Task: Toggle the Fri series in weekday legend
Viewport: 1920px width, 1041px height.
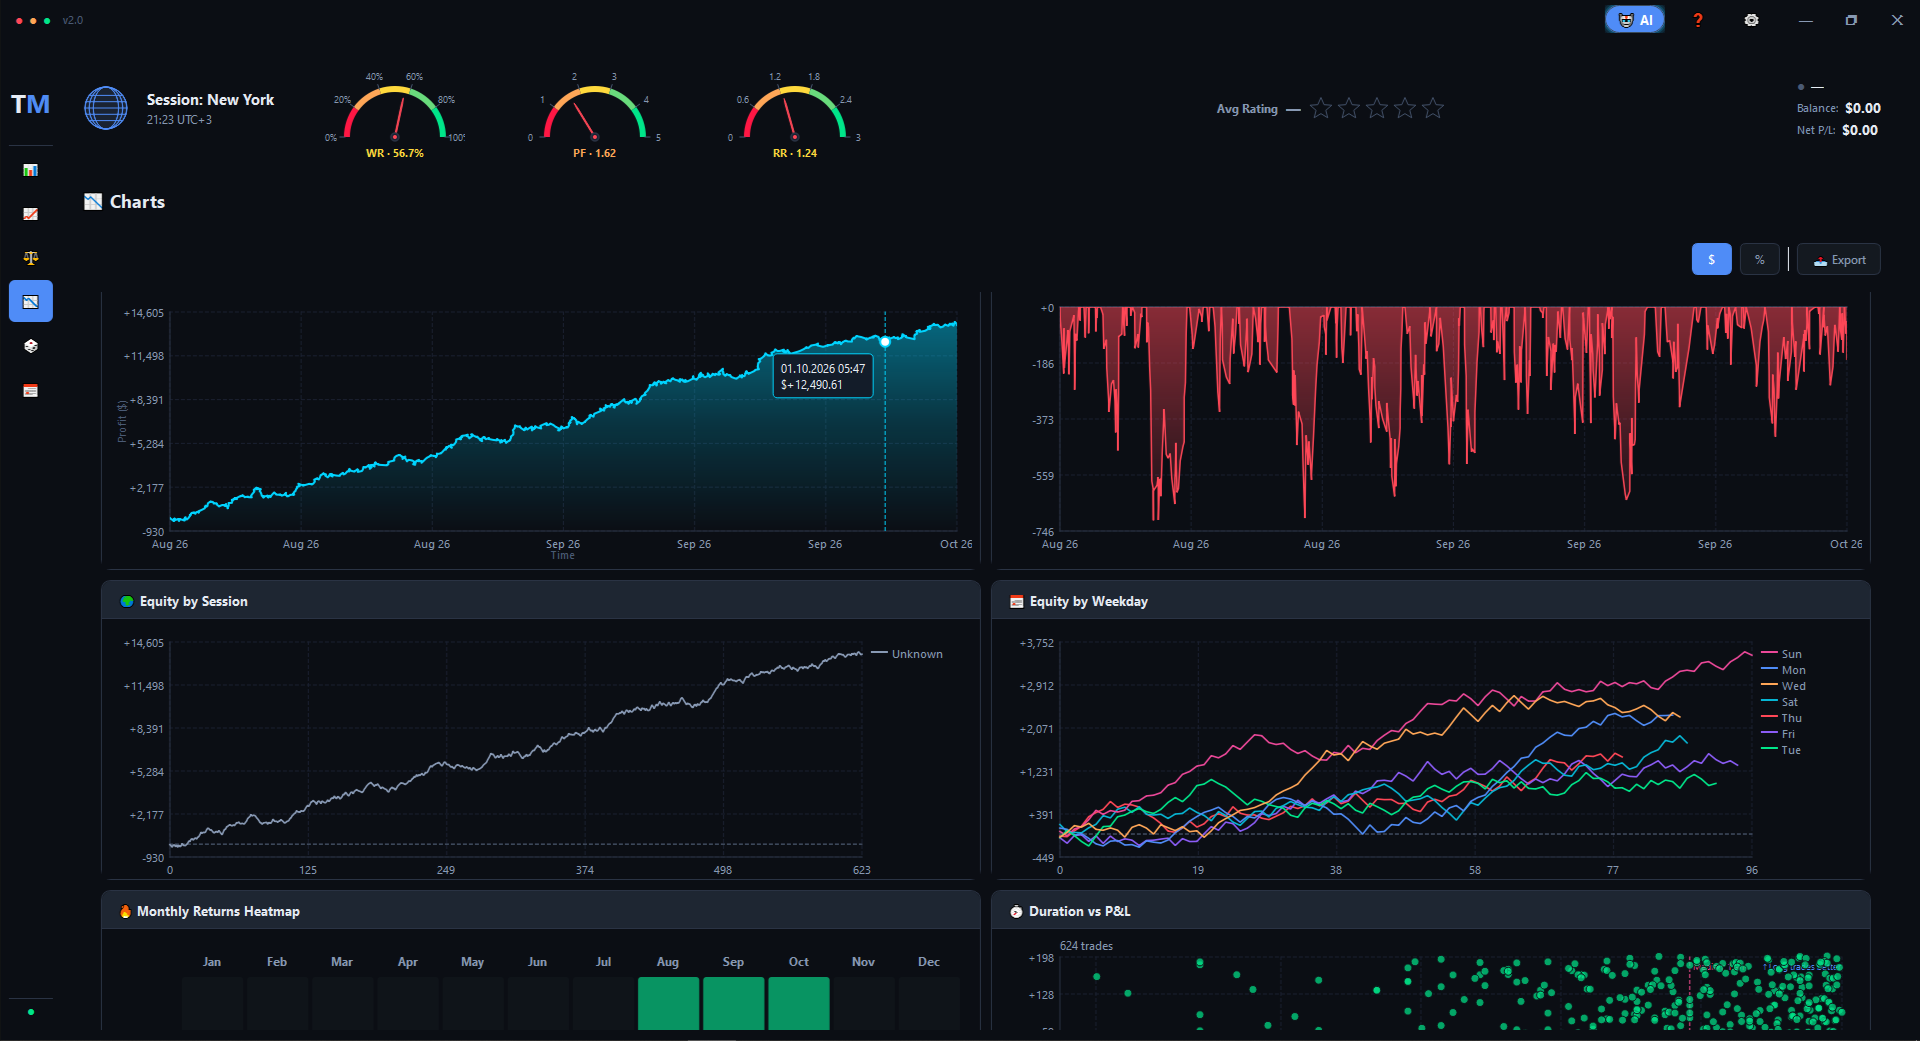Action: (x=1779, y=734)
